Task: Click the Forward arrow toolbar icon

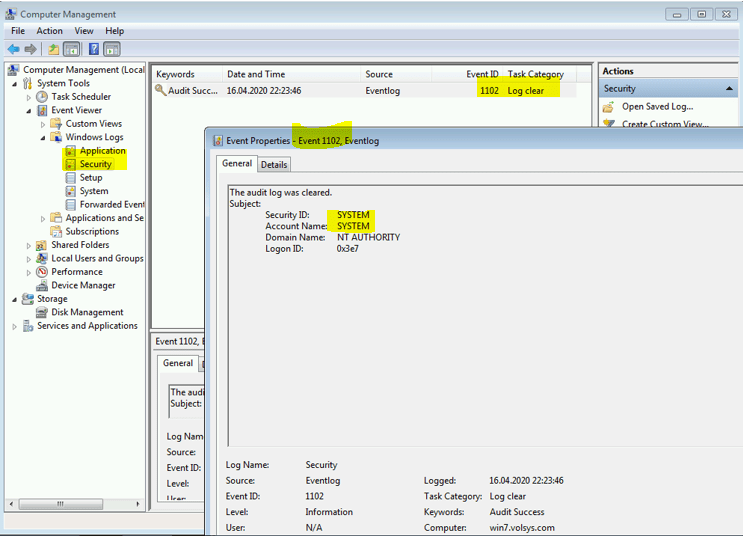Action: click(31, 49)
